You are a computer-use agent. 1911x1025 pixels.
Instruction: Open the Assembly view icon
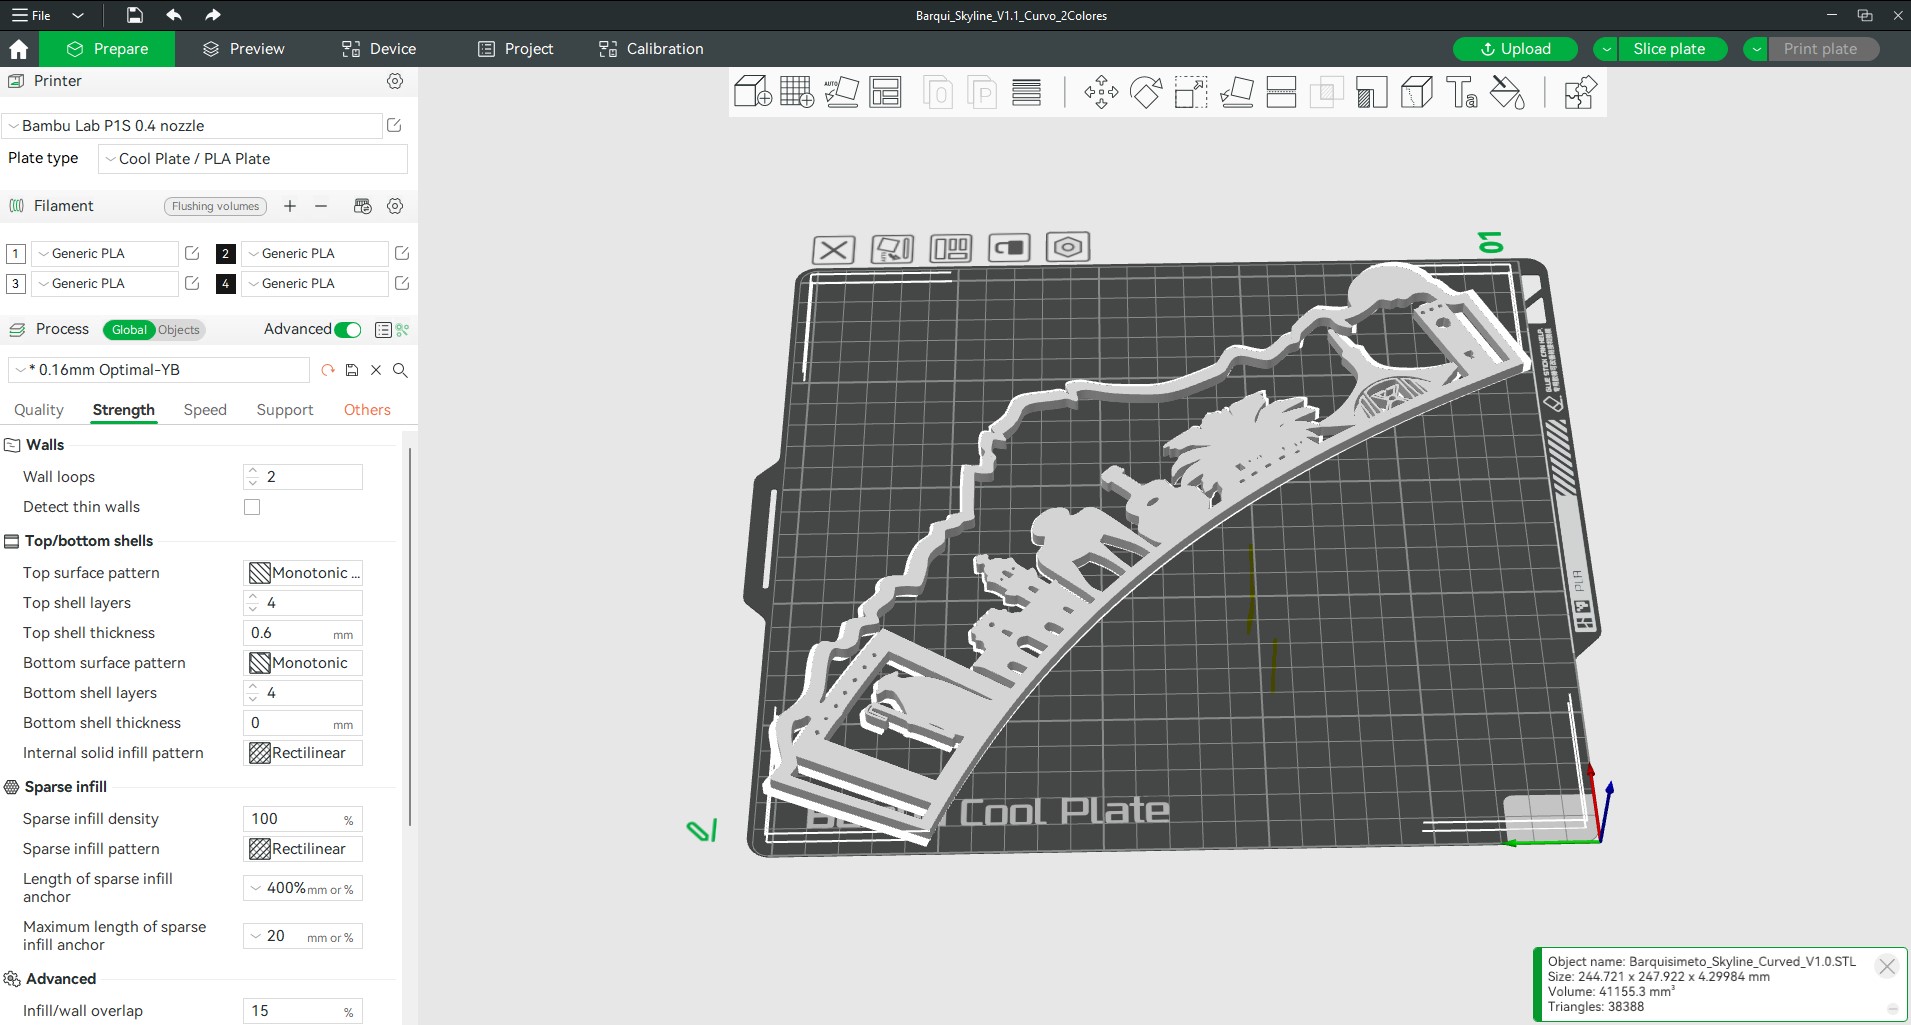(x=1579, y=93)
